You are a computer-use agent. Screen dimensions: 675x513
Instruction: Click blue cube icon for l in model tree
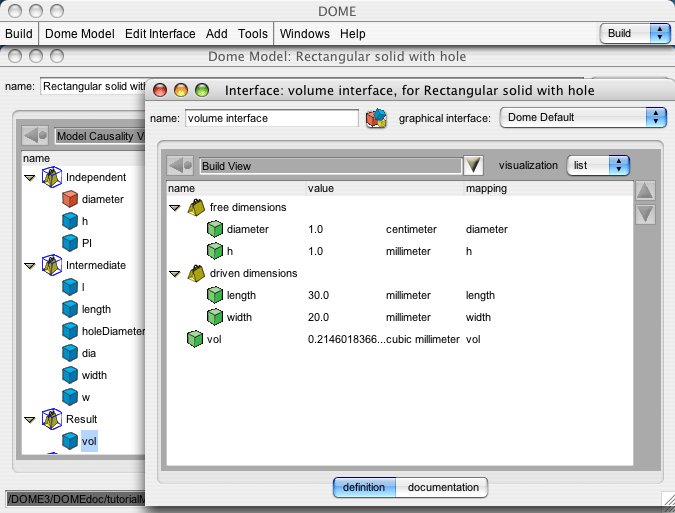[70, 287]
